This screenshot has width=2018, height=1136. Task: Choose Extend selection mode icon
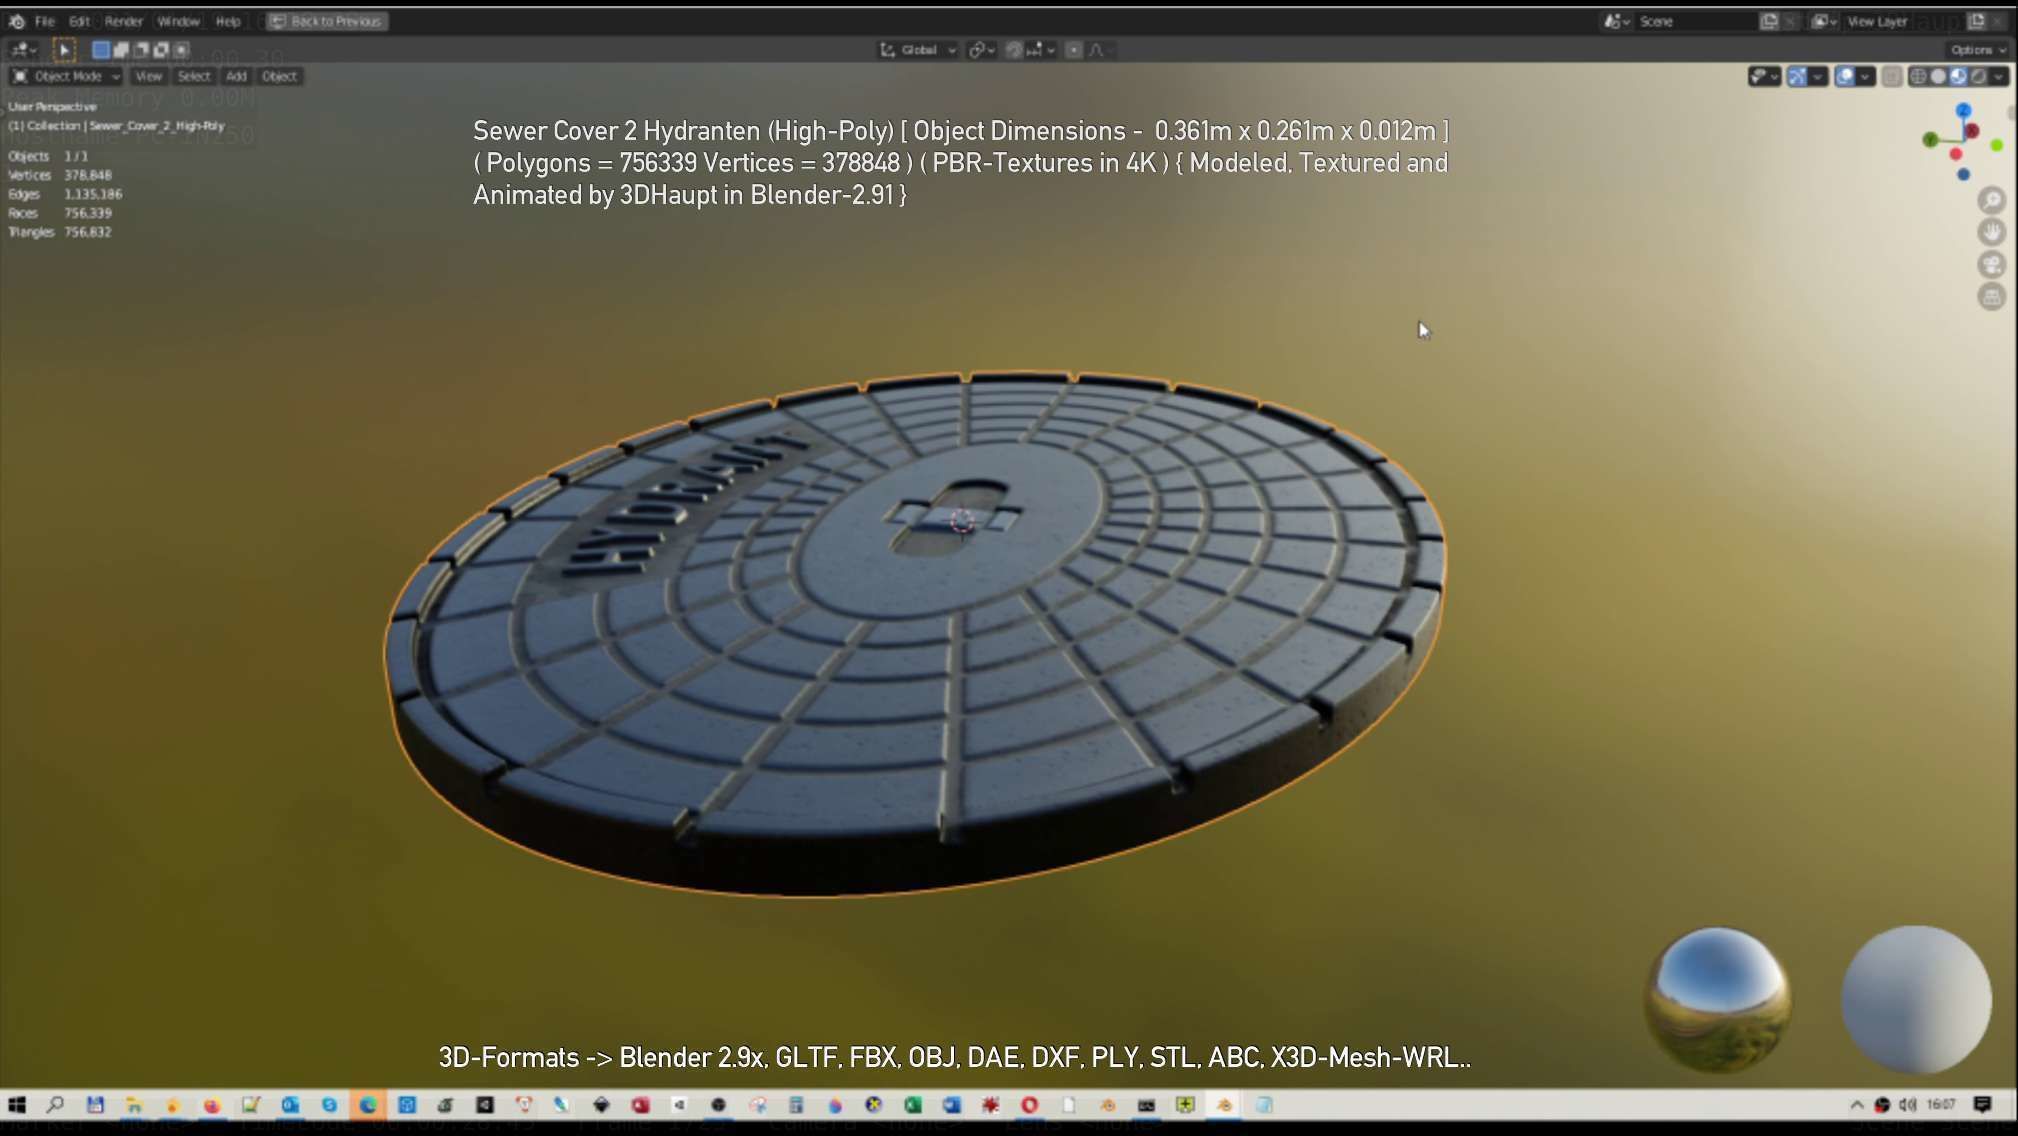121,49
